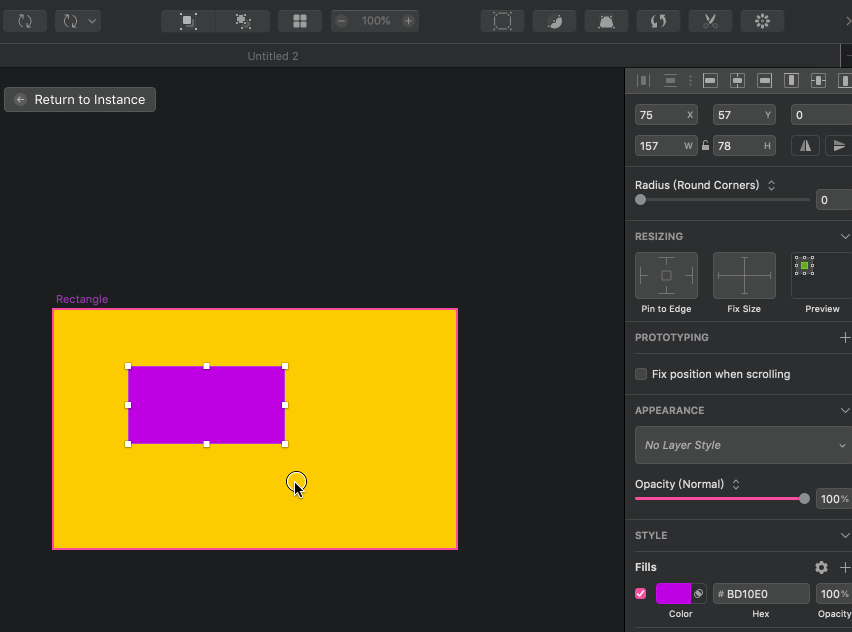Click the Fix Size resizing control
Image resolution: width=852 pixels, height=632 pixels.
click(x=744, y=276)
